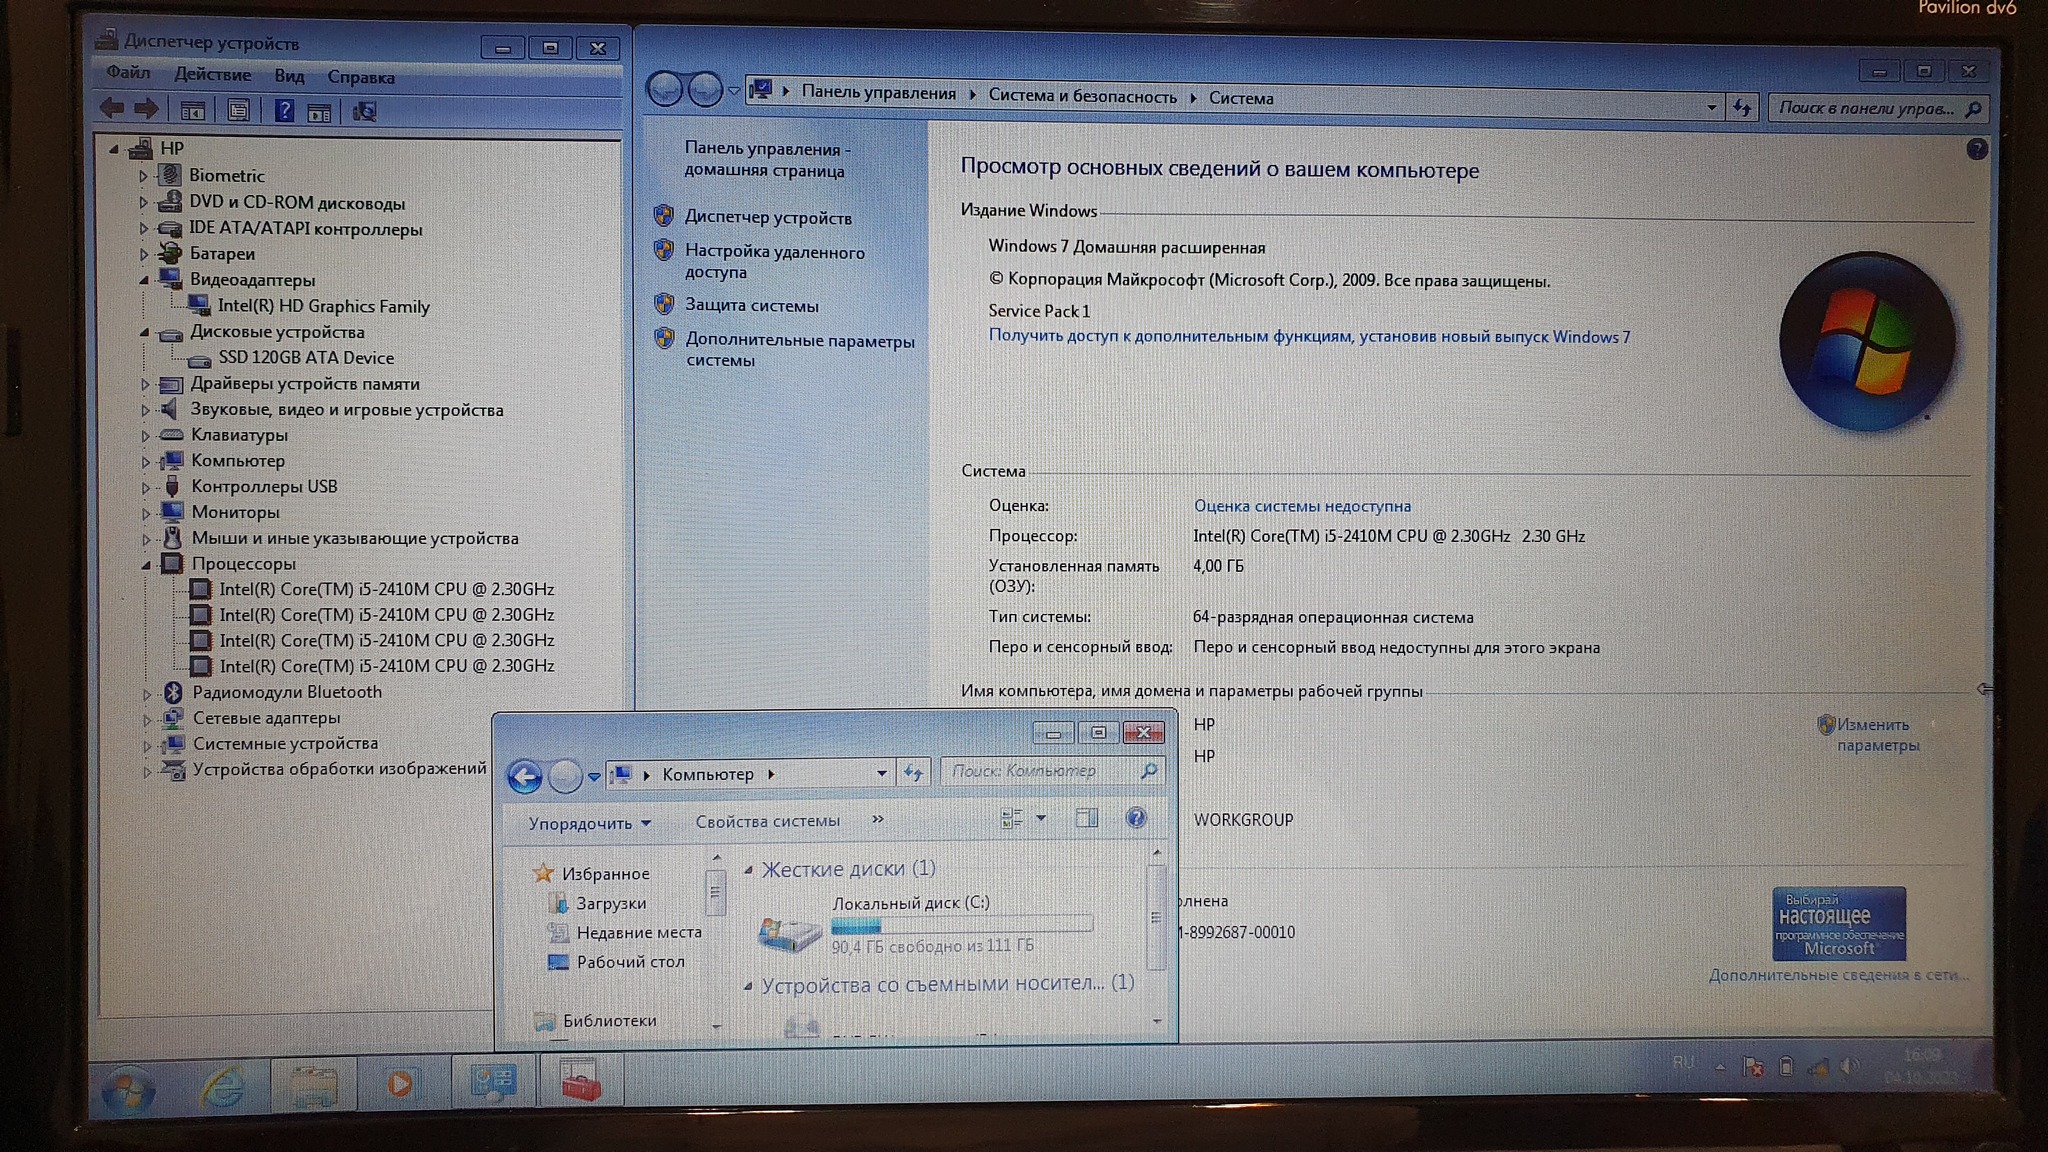Screen dimensions: 2048x1152
Task: Collapse the Жесткие диски group
Action: pyautogui.click(x=748, y=870)
